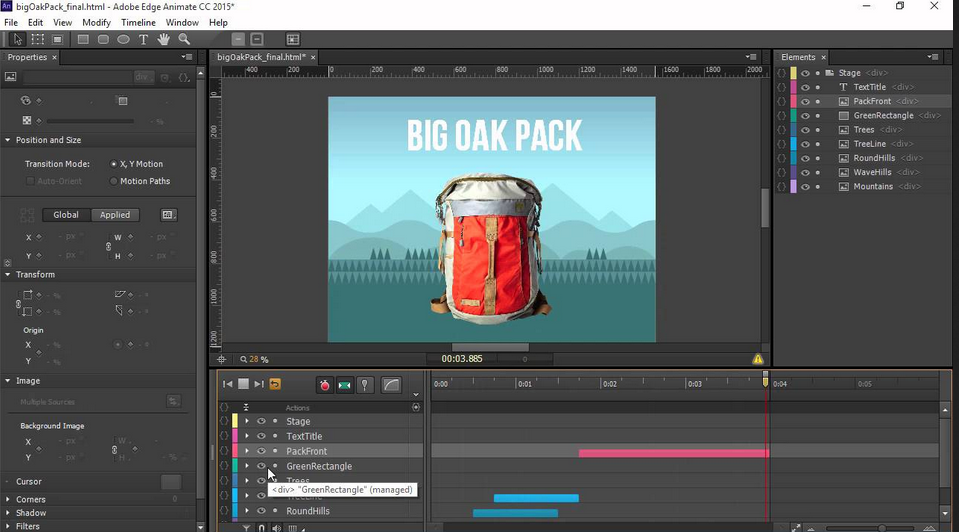Collapse the Image section
Image resolution: width=959 pixels, height=532 pixels.
click(8, 380)
